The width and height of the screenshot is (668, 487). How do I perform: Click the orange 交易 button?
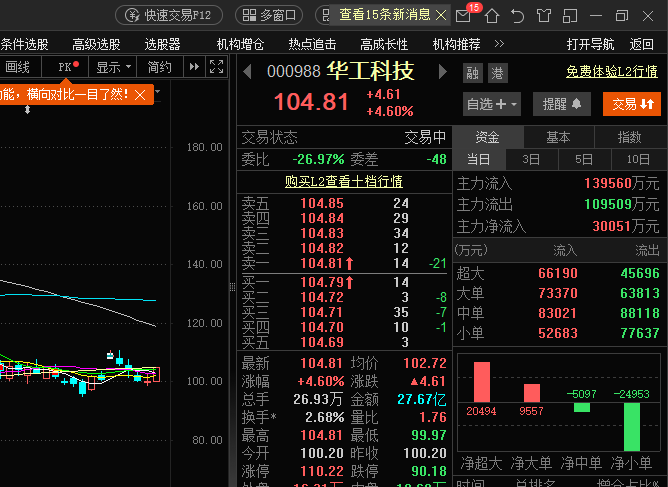click(632, 104)
